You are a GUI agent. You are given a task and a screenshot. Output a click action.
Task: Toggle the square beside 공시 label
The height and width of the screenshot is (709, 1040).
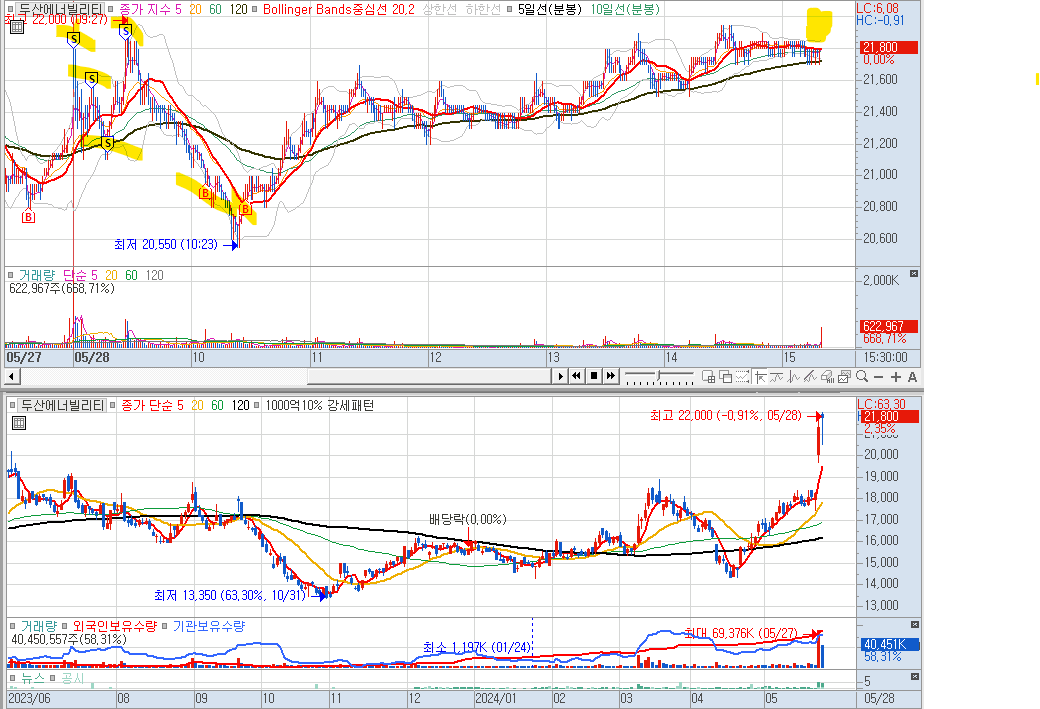pyautogui.click(x=53, y=678)
